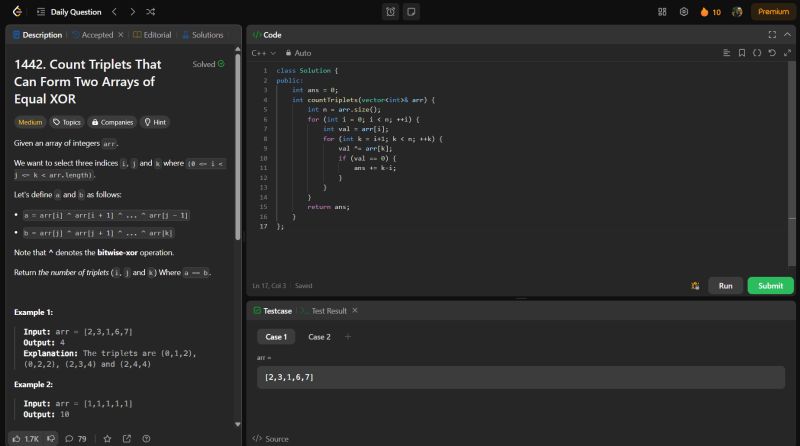
Task: Reset code with the undo arrow icon
Action: point(771,52)
